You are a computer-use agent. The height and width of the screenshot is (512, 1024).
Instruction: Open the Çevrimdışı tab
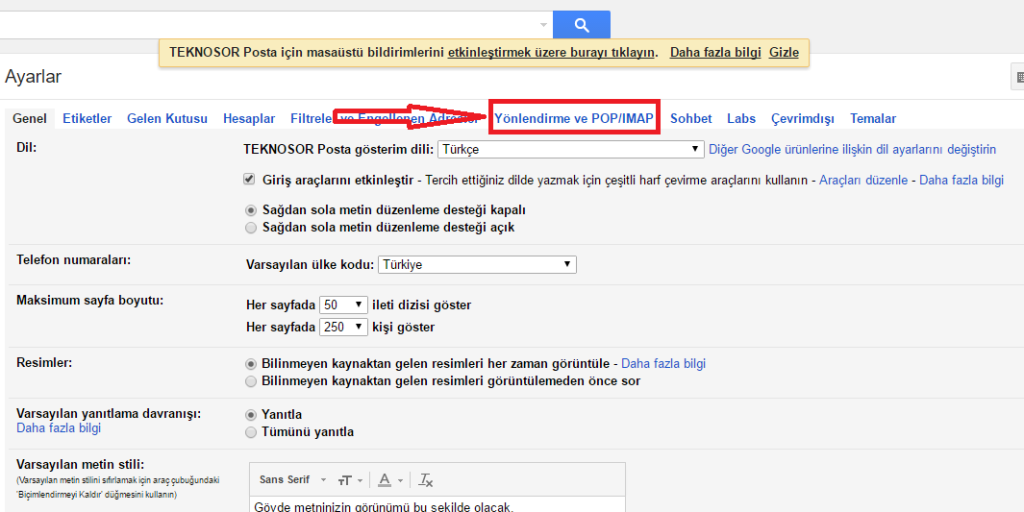(803, 119)
